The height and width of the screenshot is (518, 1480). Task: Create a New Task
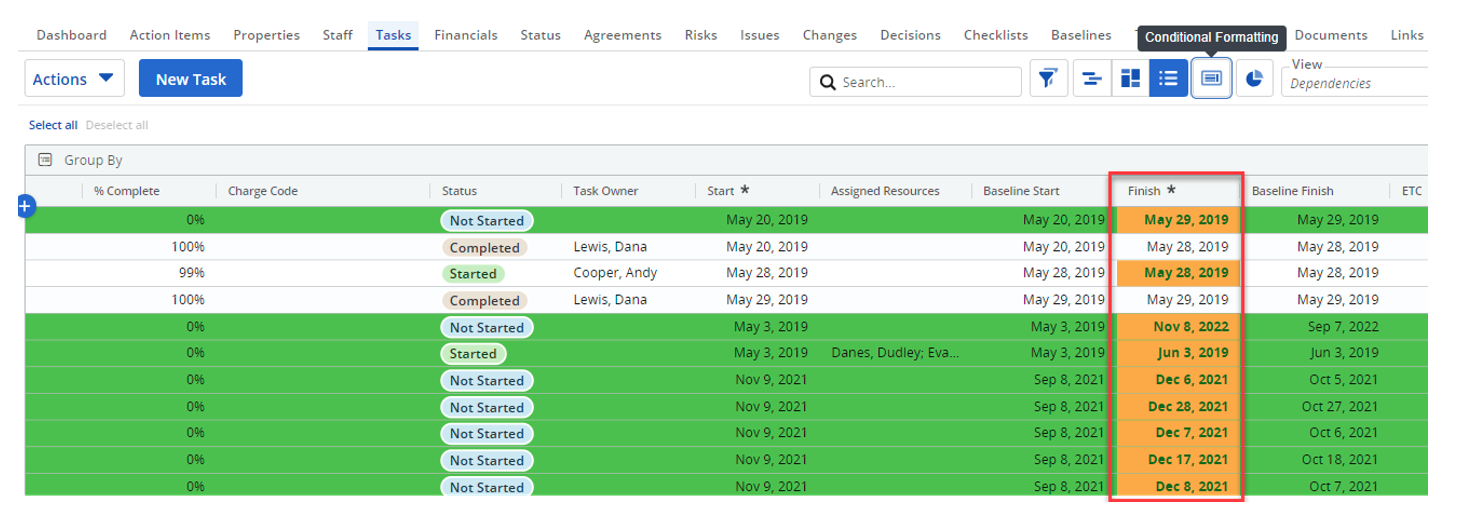pos(191,79)
